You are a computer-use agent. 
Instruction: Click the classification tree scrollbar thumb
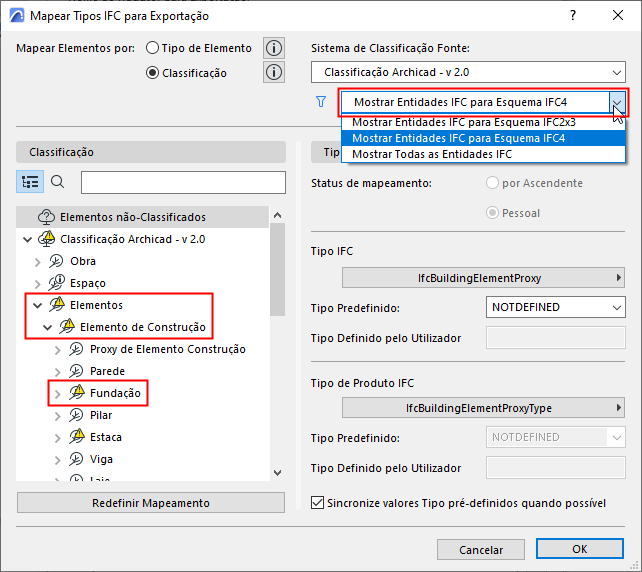[277, 269]
